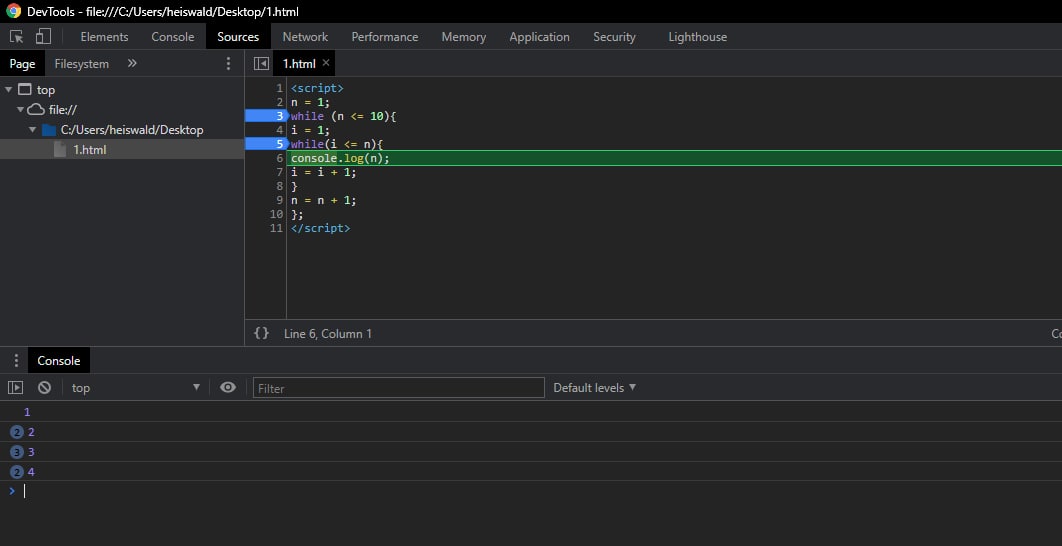Viewport: 1062px width, 546px height.
Task: Open the Elements panel tab
Action: [104, 37]
